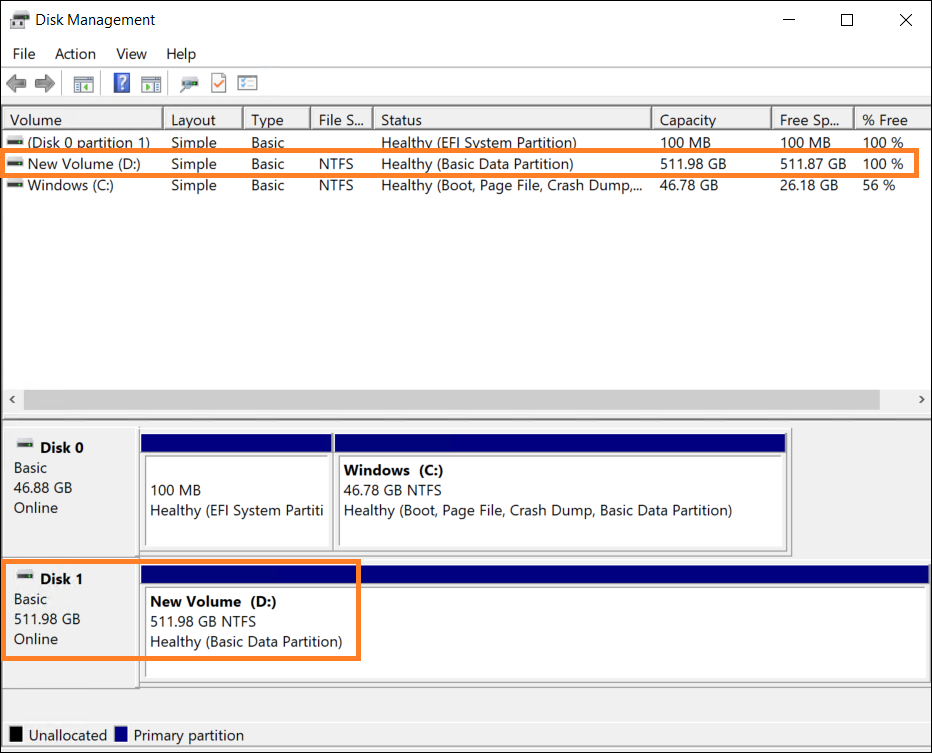The height and width of the screenshot is (753, 932).
Task: Toggle the Show/Hide Console Tree toolbar icon
Action: [x=84, y=83]
